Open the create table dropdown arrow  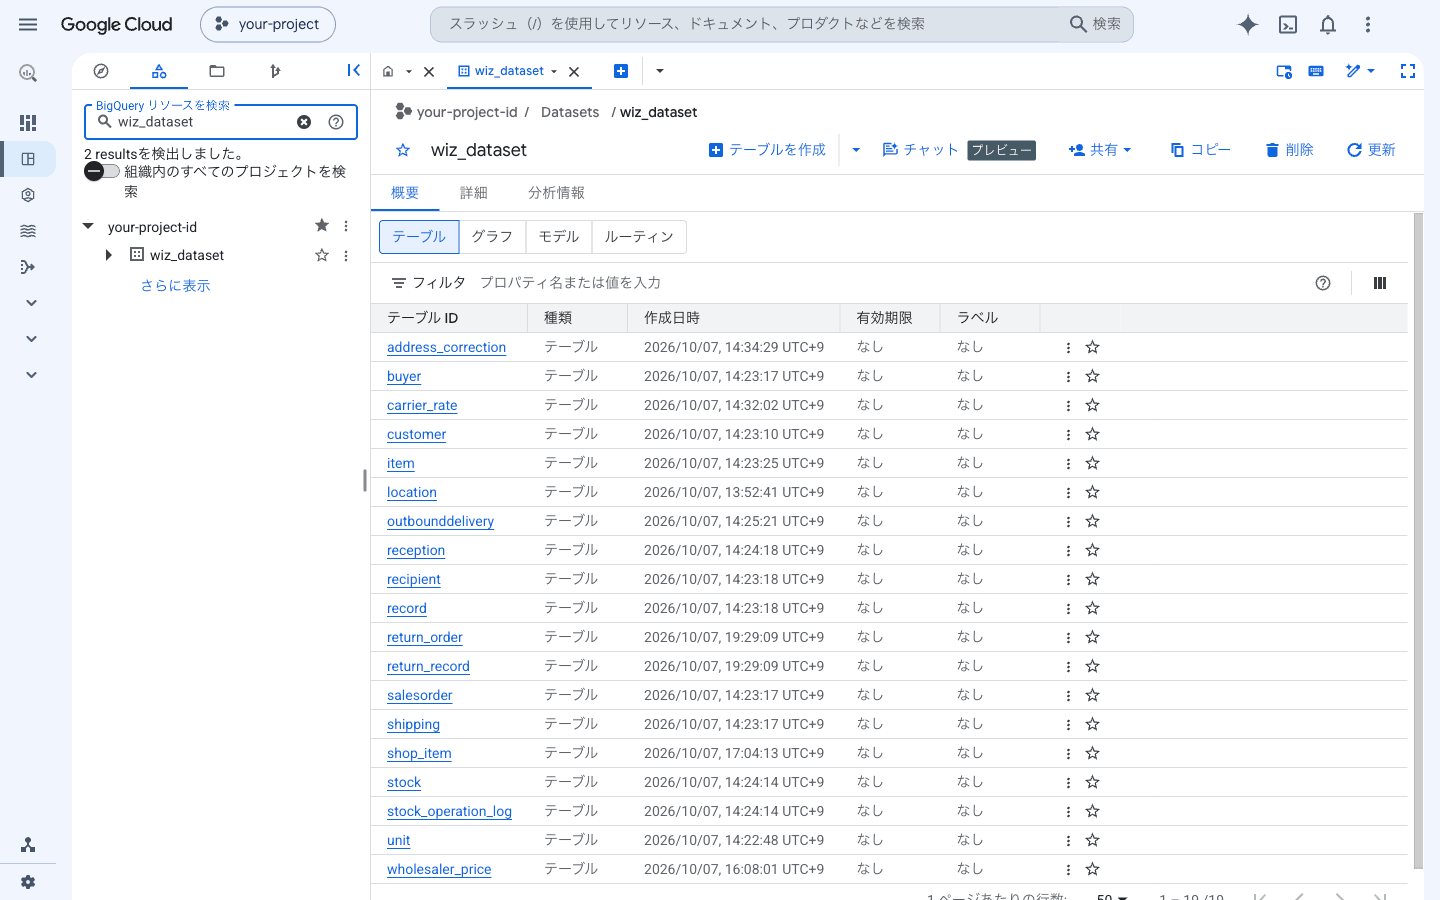click(x=856, y=150)
